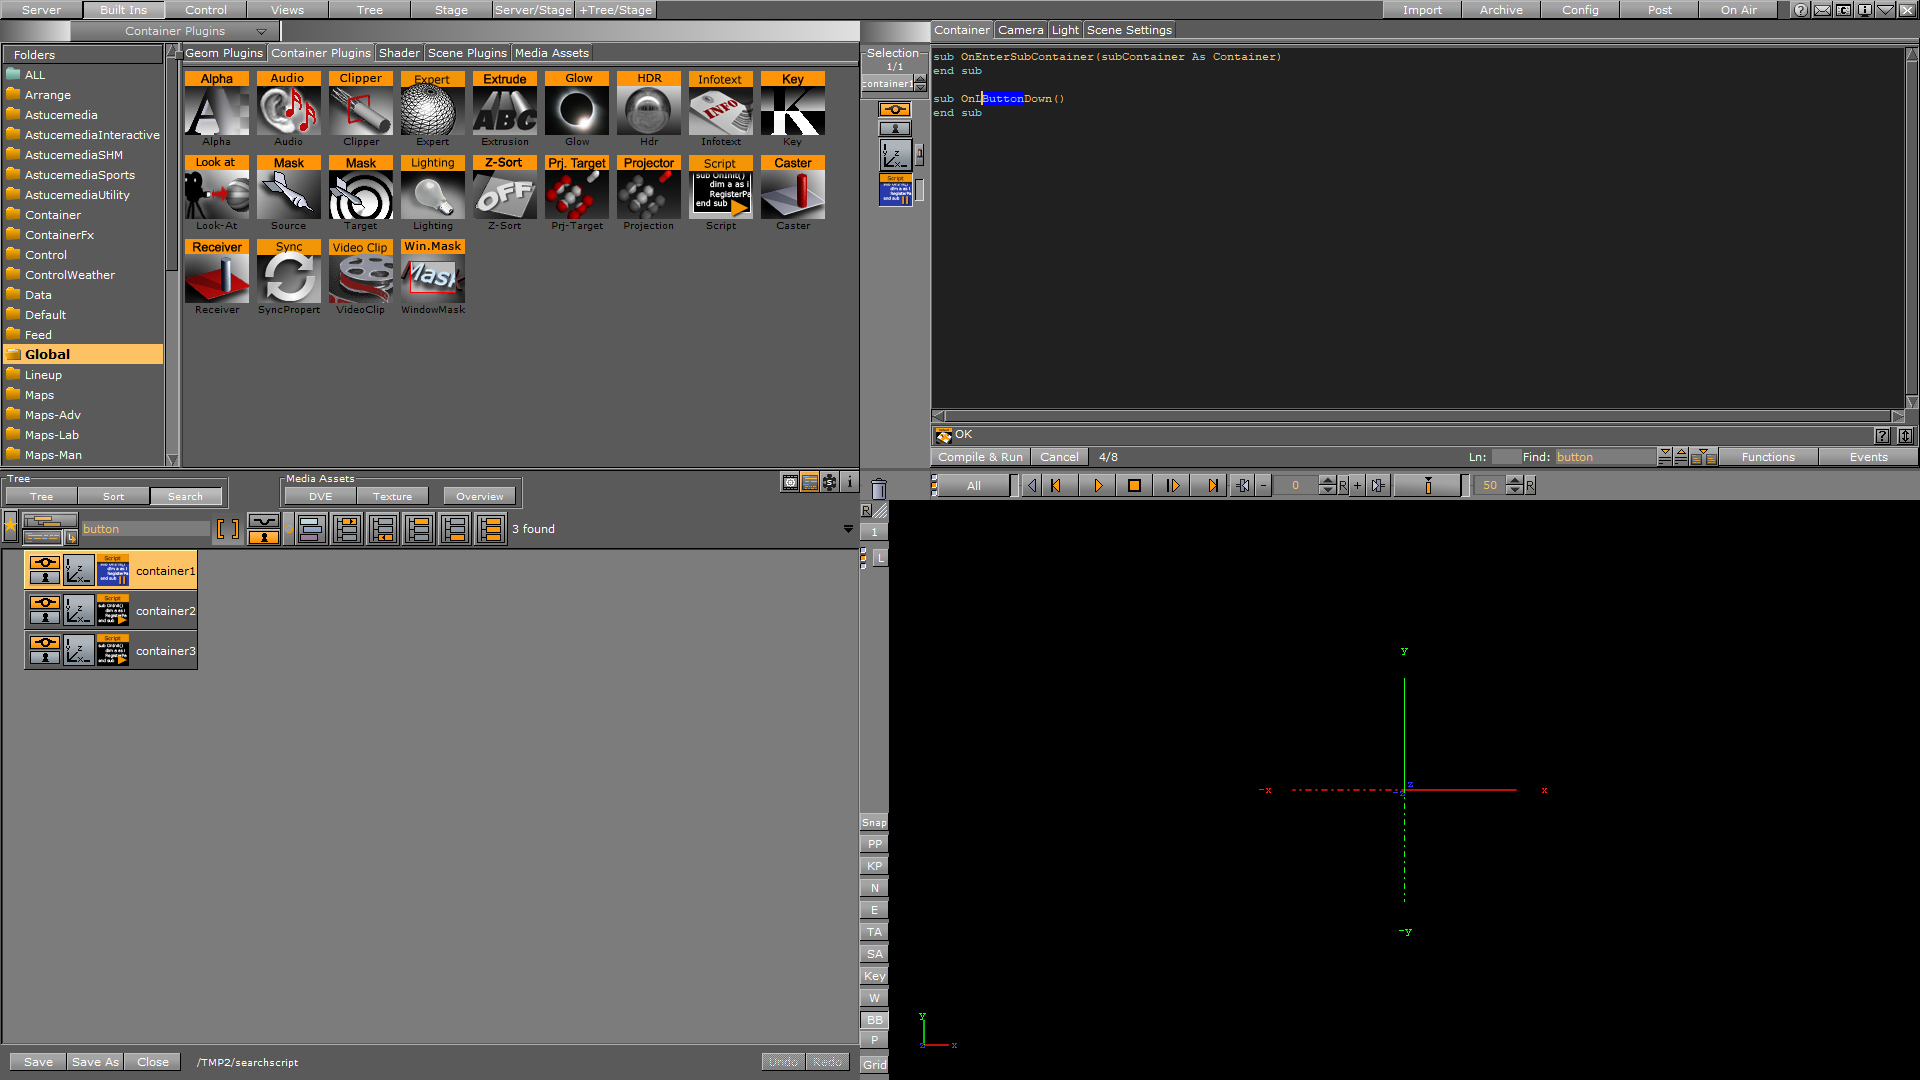The image size is (1920, 1080).
Task: Select the Scene Plugins tab
Action: pos(467,53)
